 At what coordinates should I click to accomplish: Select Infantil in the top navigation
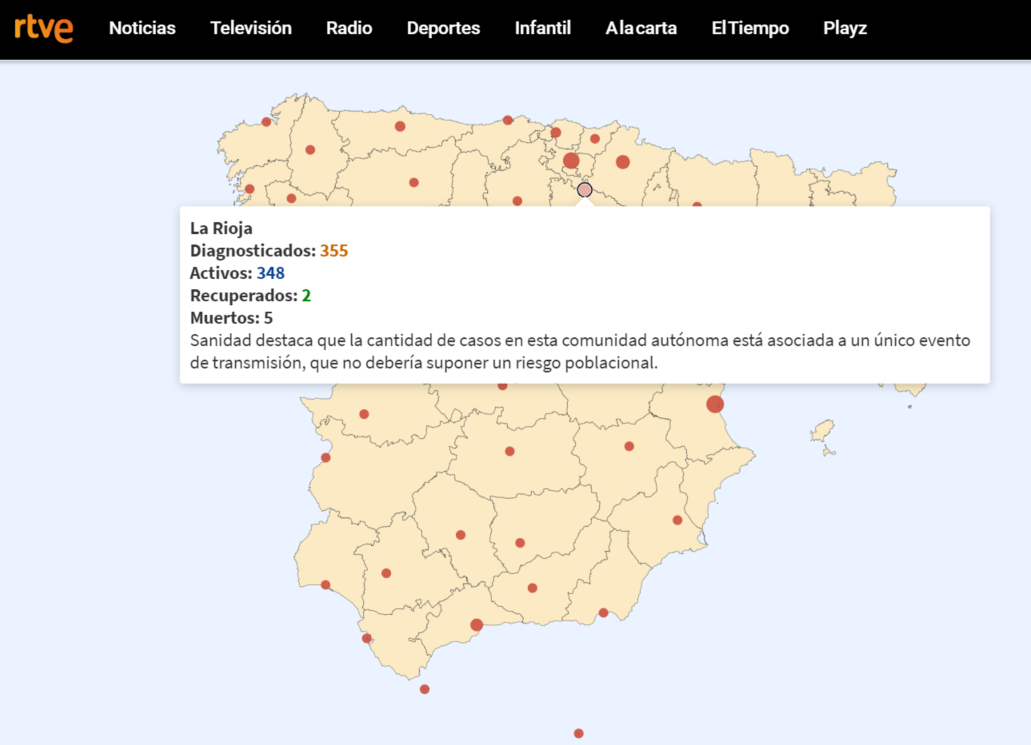click(543, 29)
